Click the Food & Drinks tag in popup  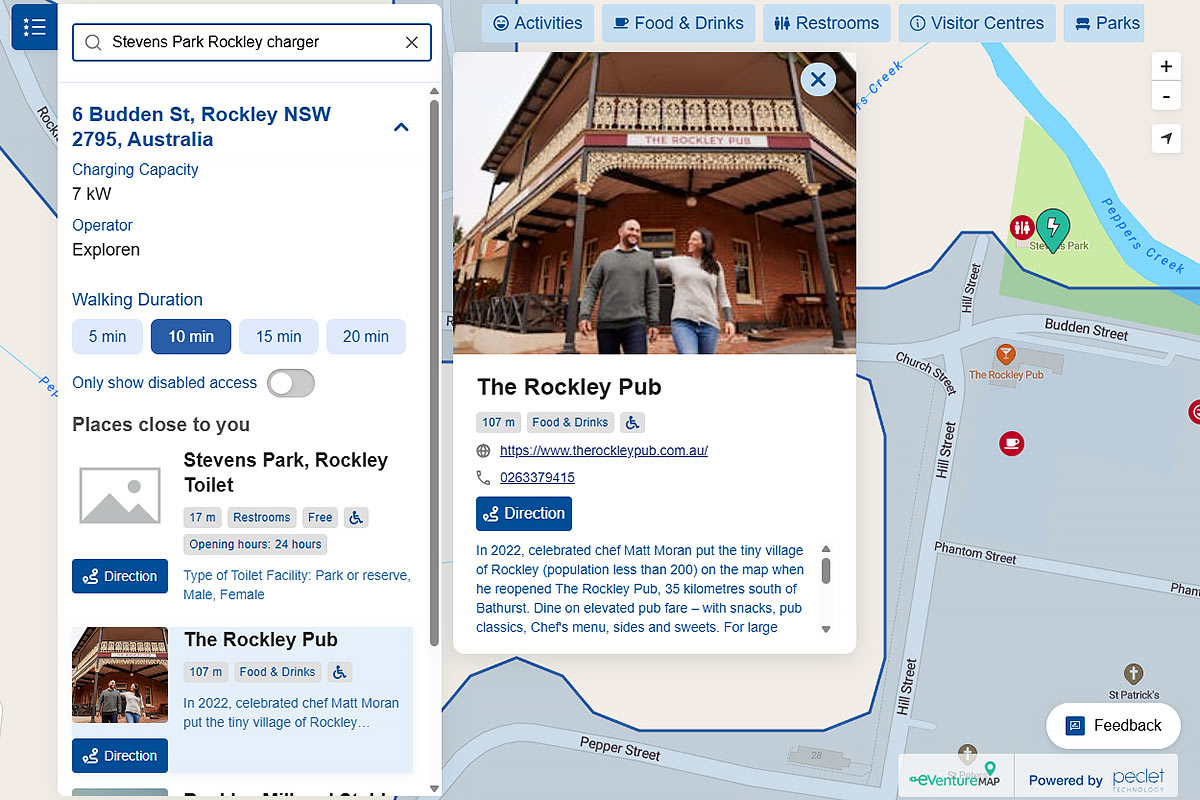[x=570, y=422]
